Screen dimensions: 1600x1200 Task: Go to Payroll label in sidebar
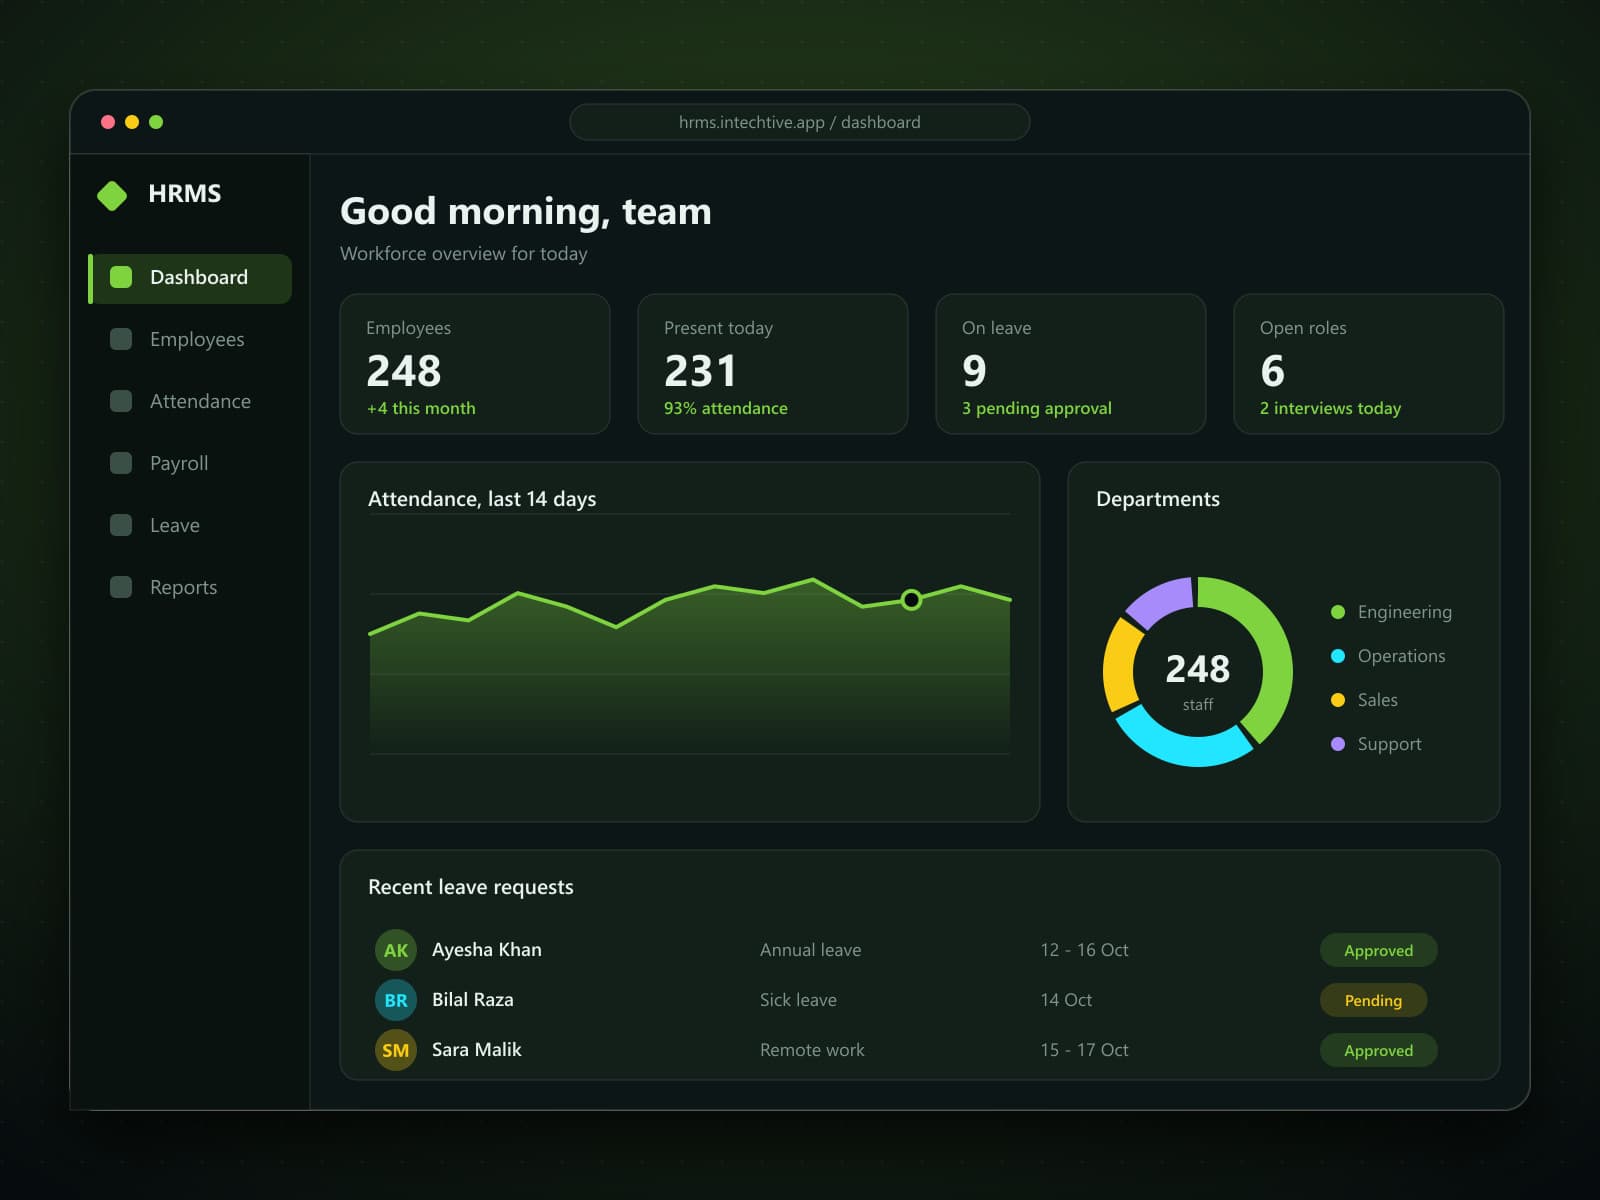pos(179,464)
